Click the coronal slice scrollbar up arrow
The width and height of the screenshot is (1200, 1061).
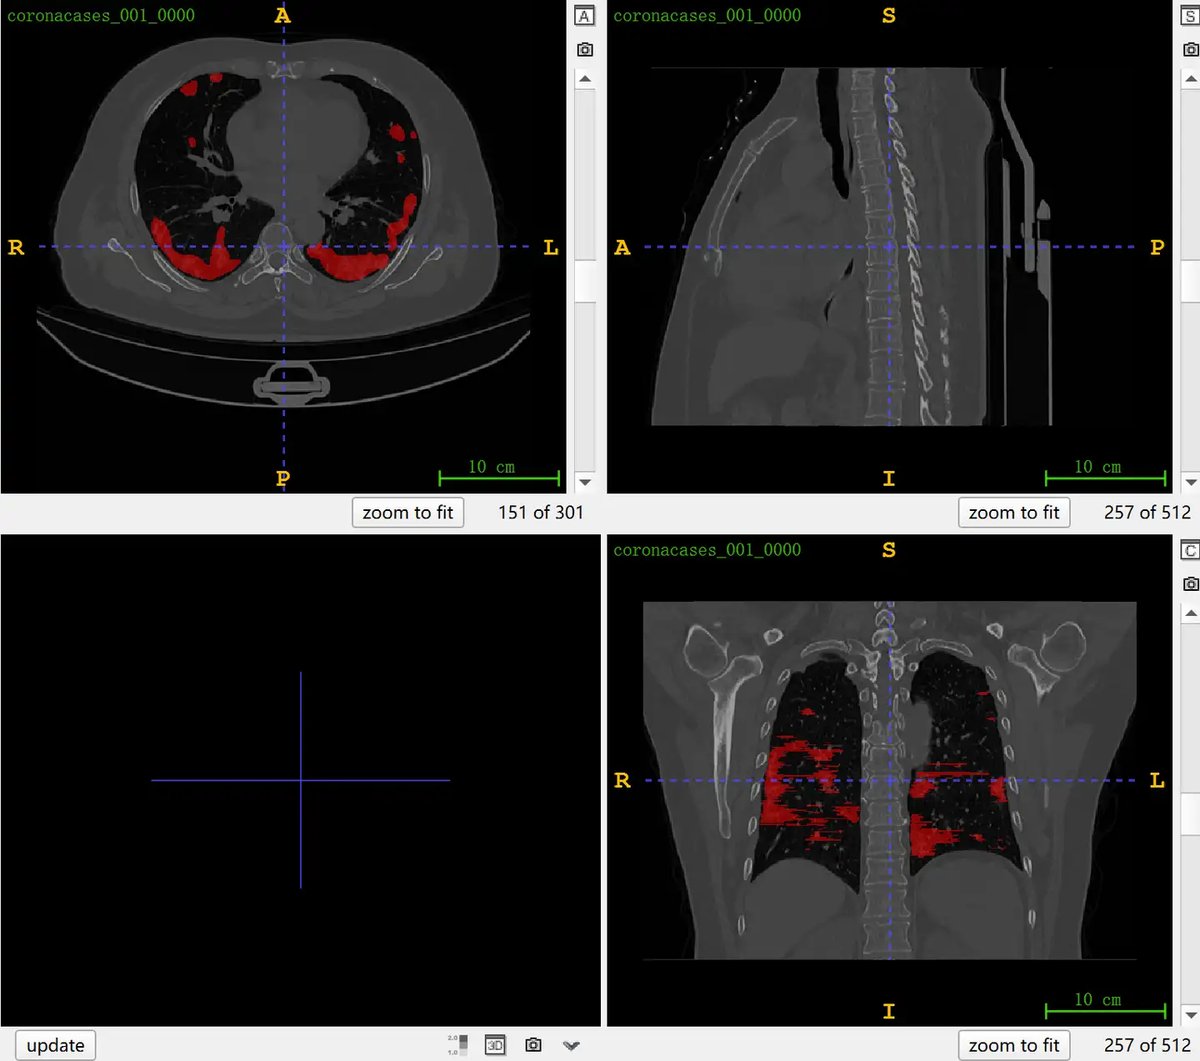tap(1190, 612)
